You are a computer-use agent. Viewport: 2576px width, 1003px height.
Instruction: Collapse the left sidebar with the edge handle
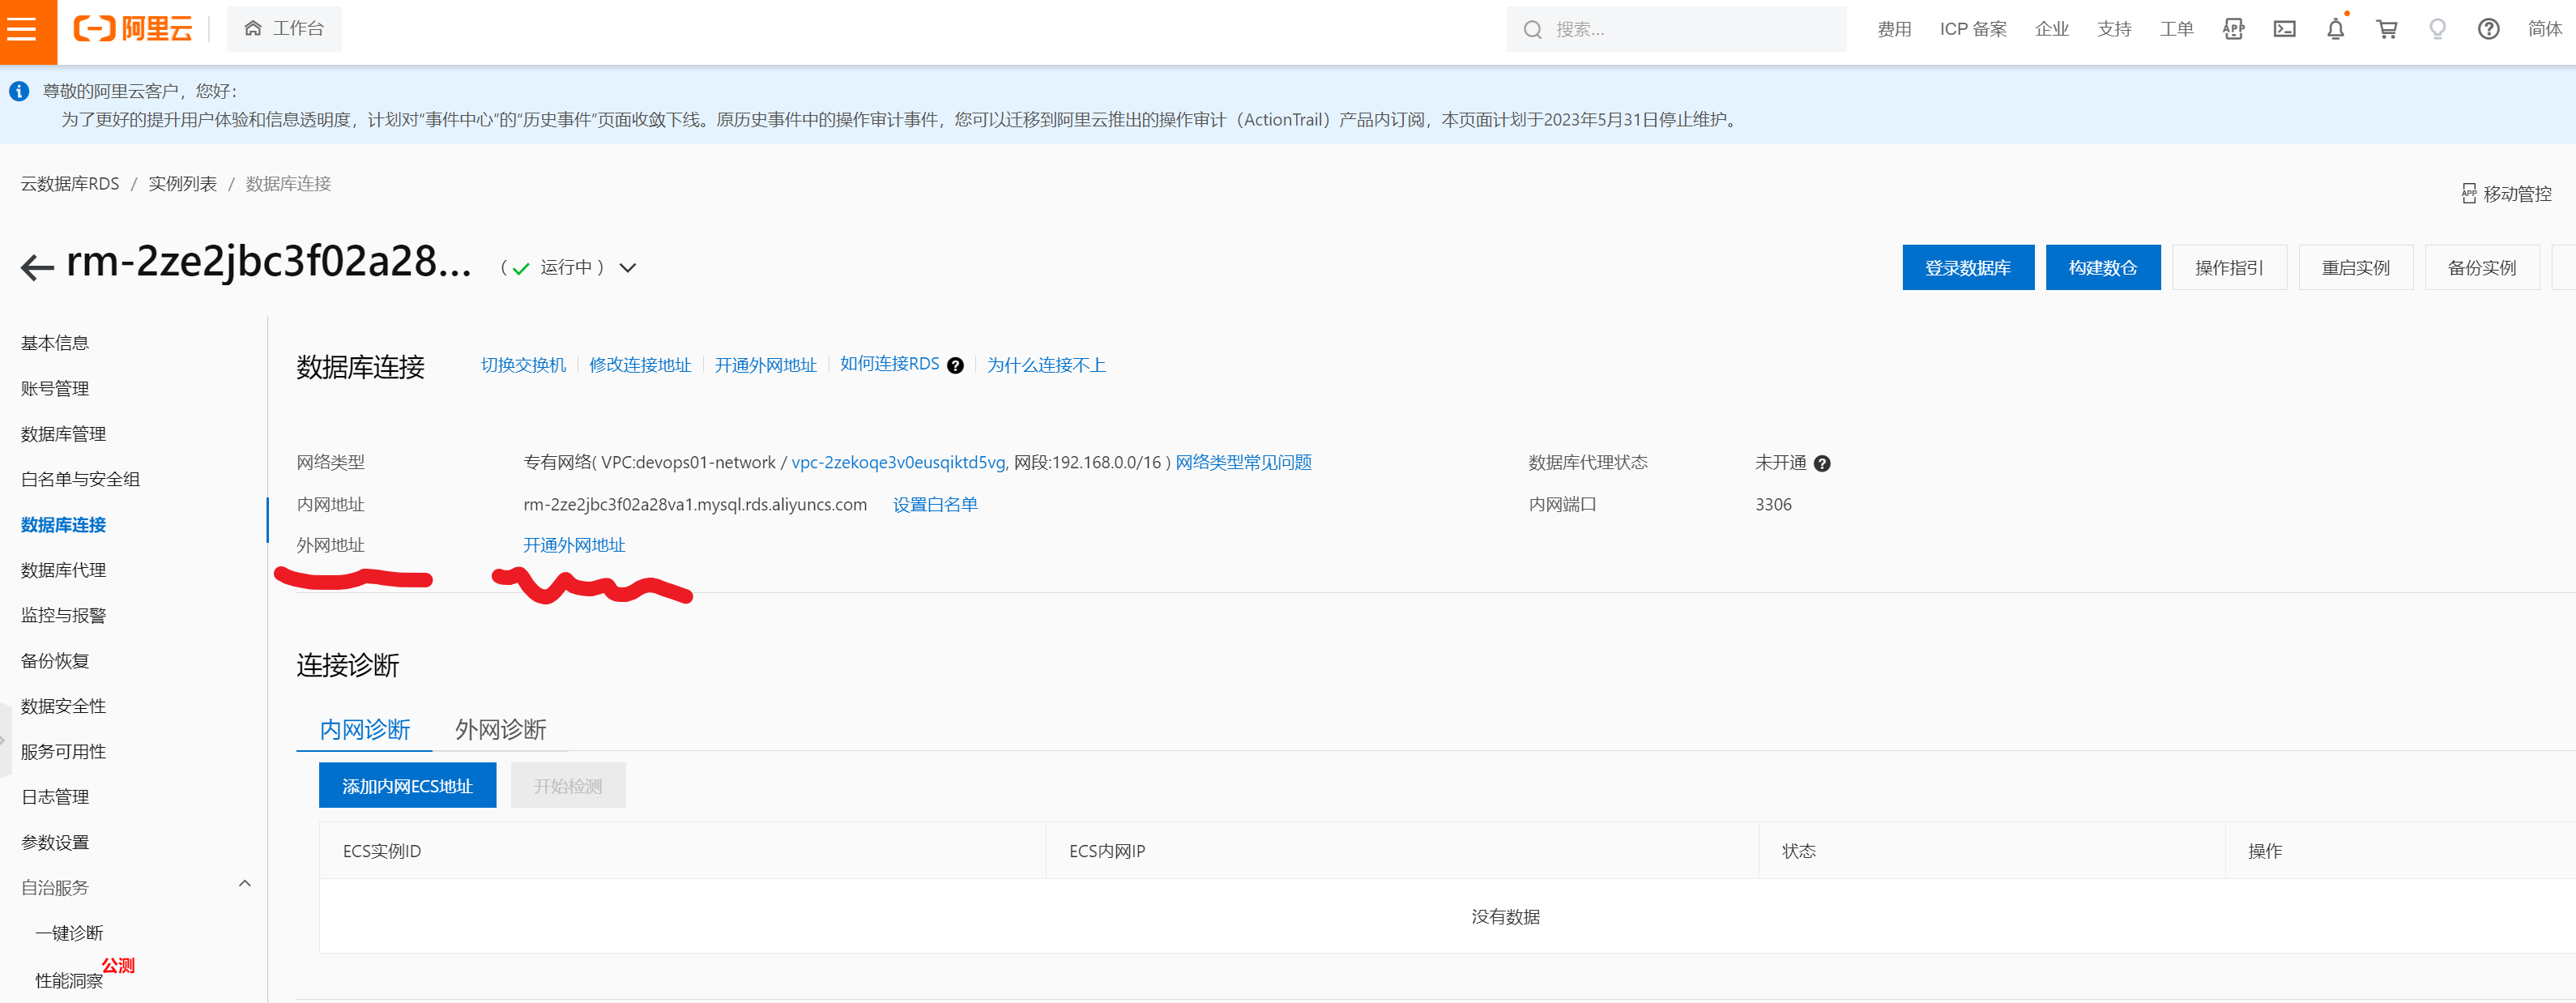coord(4,740)
